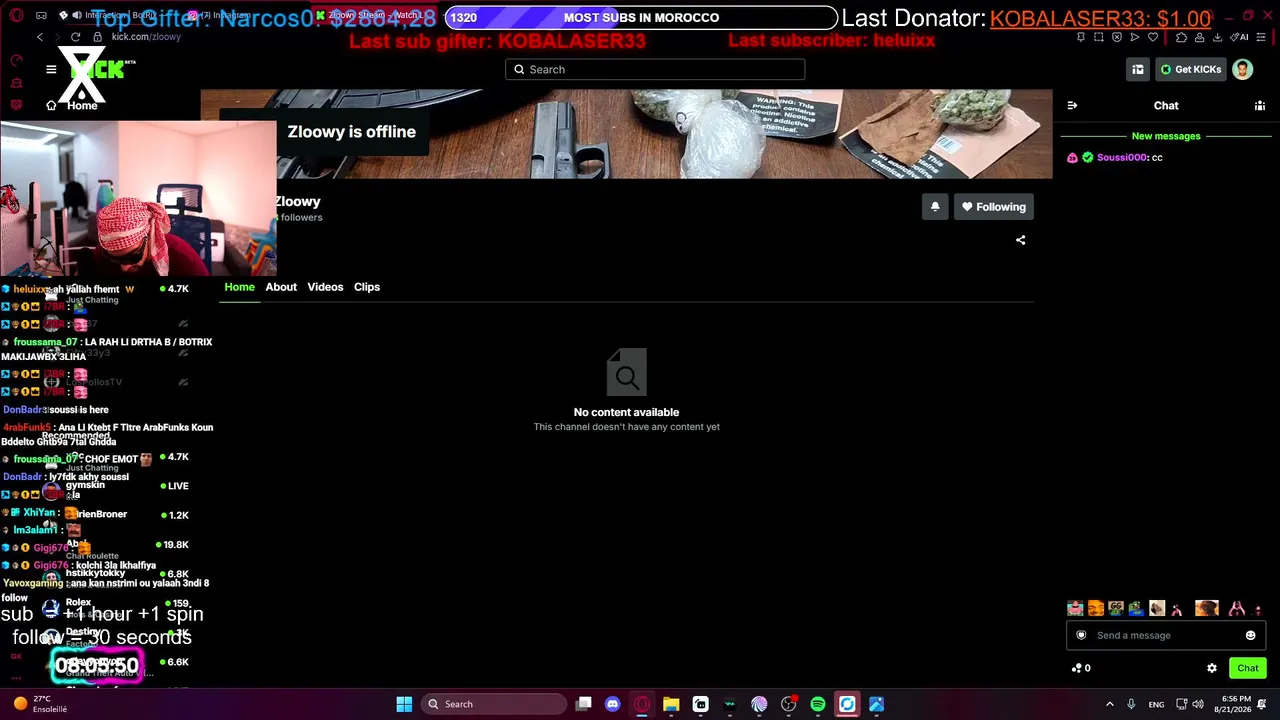Open the About channel tab
Screen dimensions: 1280x720
pos(281,287)
